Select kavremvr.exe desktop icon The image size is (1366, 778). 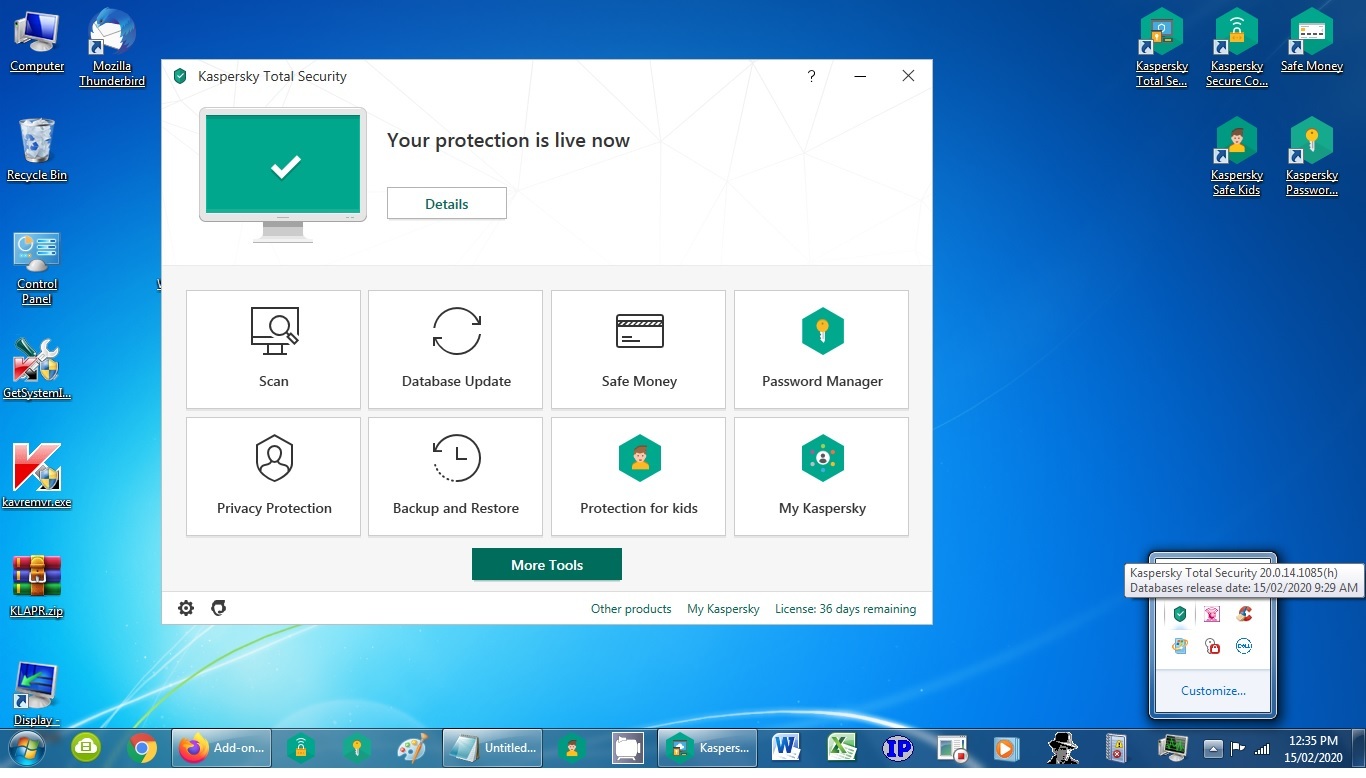37,476
